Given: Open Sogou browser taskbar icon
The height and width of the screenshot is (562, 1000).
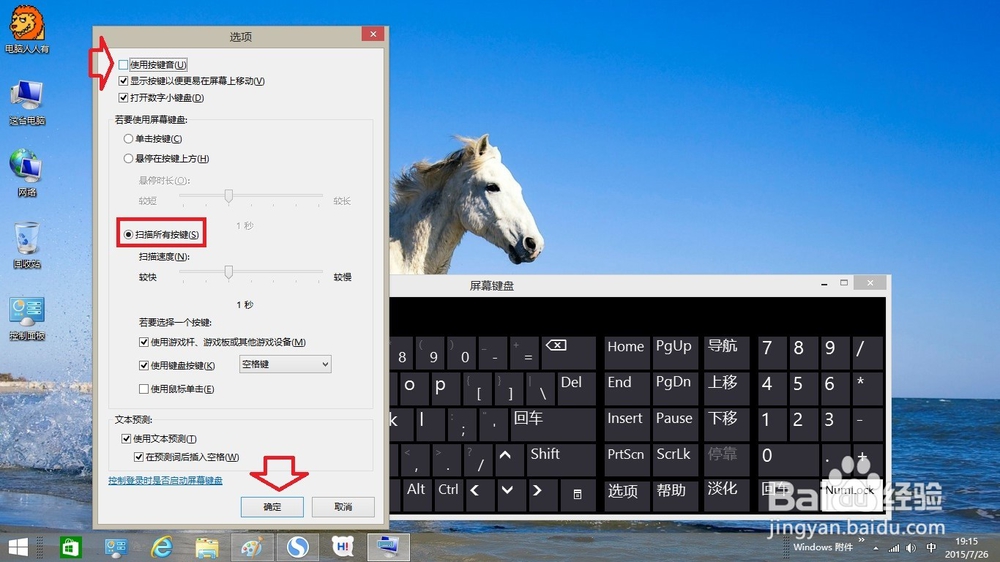Looking at the screenshot, I should click(297, 547).
